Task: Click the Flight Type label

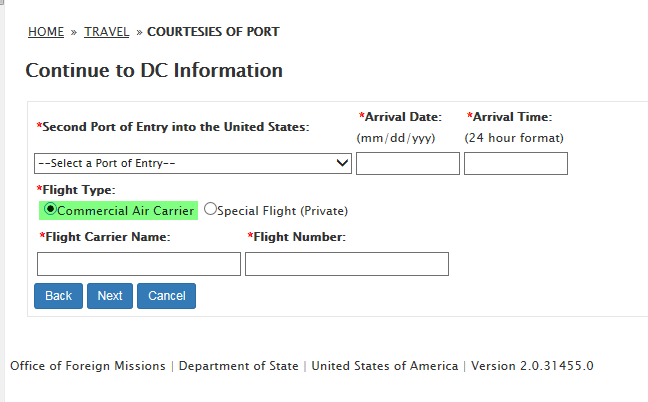Action: [78, 190]
